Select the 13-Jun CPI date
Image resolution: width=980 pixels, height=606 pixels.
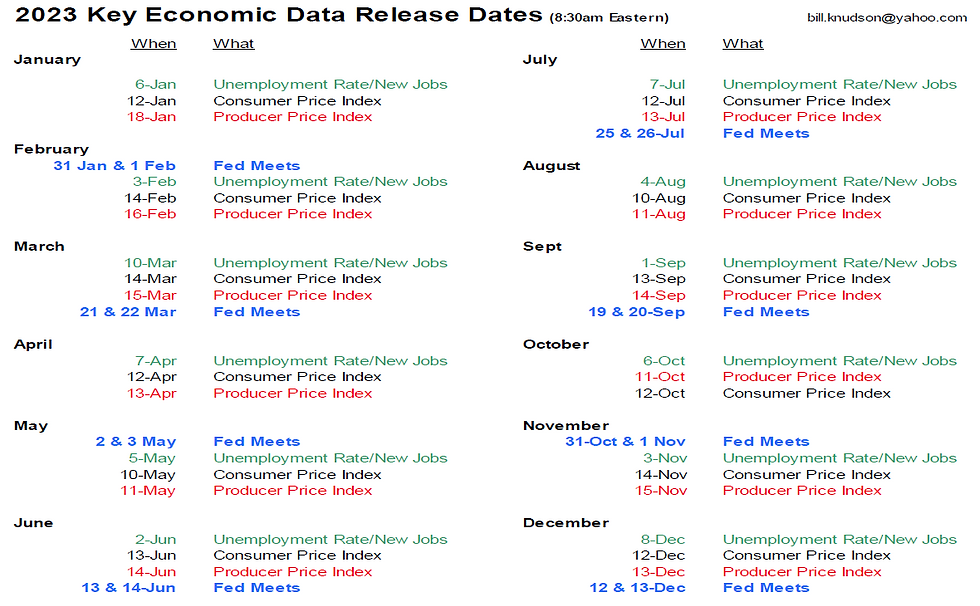pos(151,556)
